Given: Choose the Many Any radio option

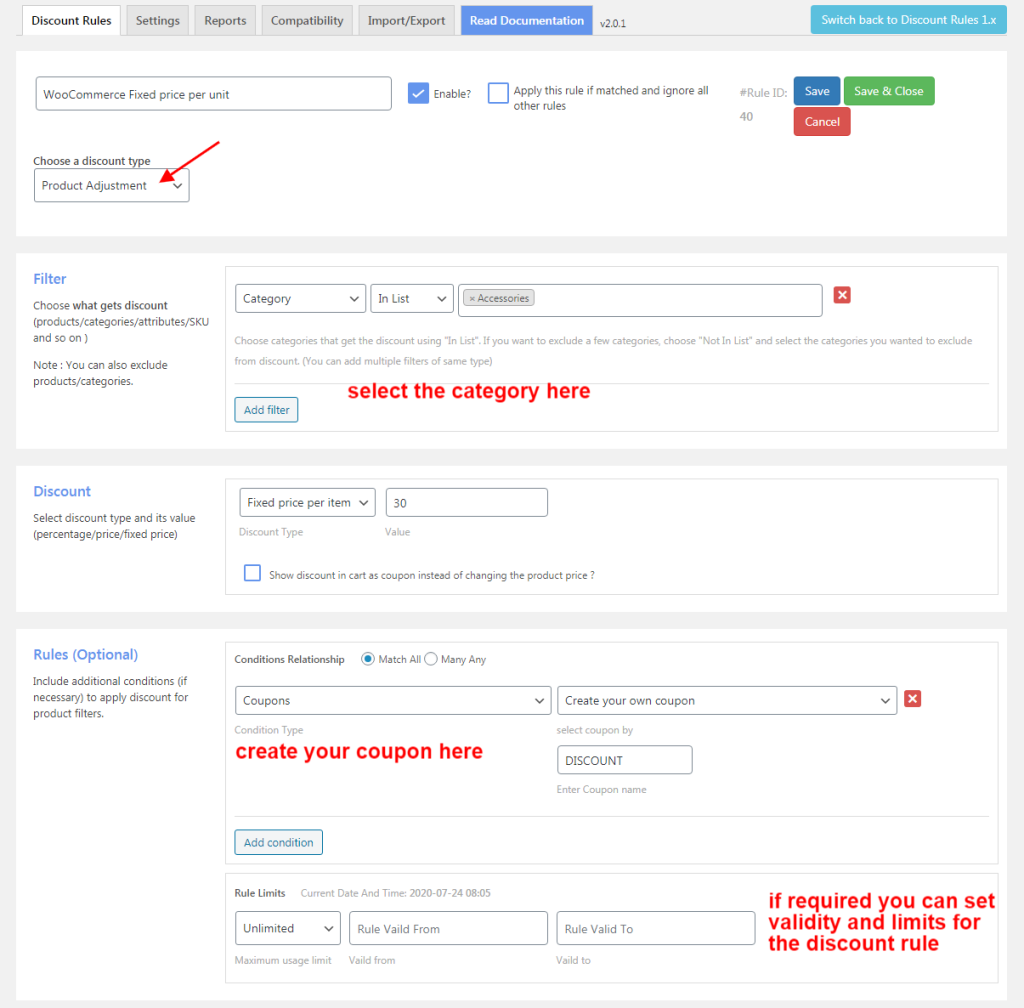Looking at the screenshot, I should pyautogui.click(x=432, y=659).
